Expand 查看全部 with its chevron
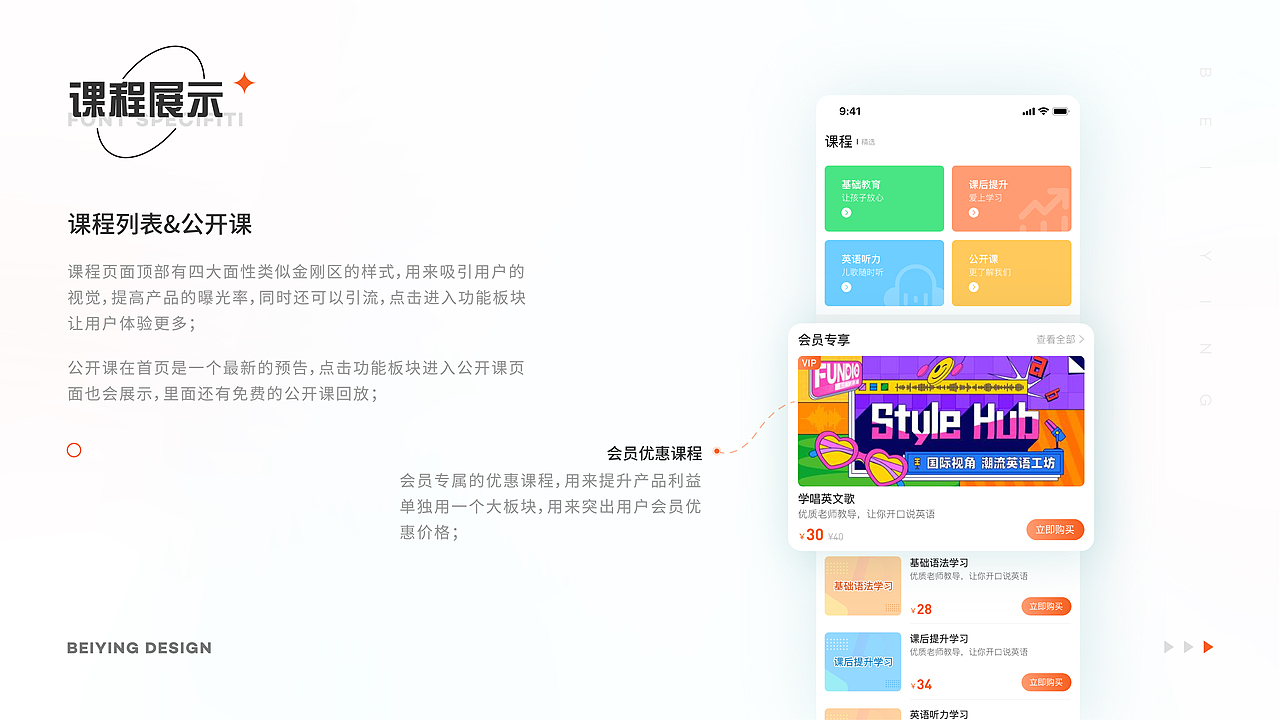 [x=1057, y=340]
